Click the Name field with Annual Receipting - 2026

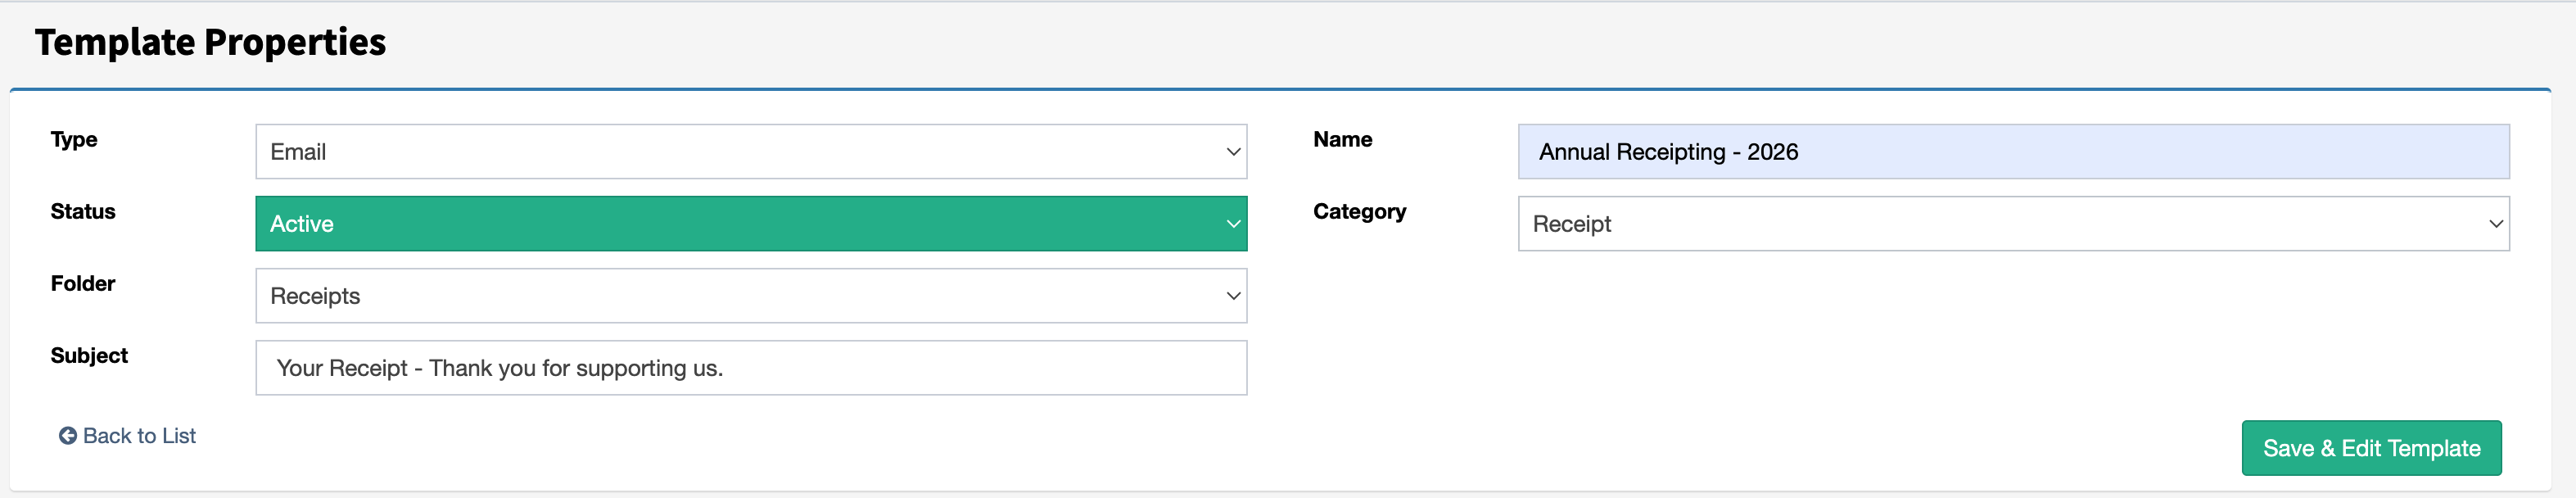pyautogui.click(x=2013, y=152)
